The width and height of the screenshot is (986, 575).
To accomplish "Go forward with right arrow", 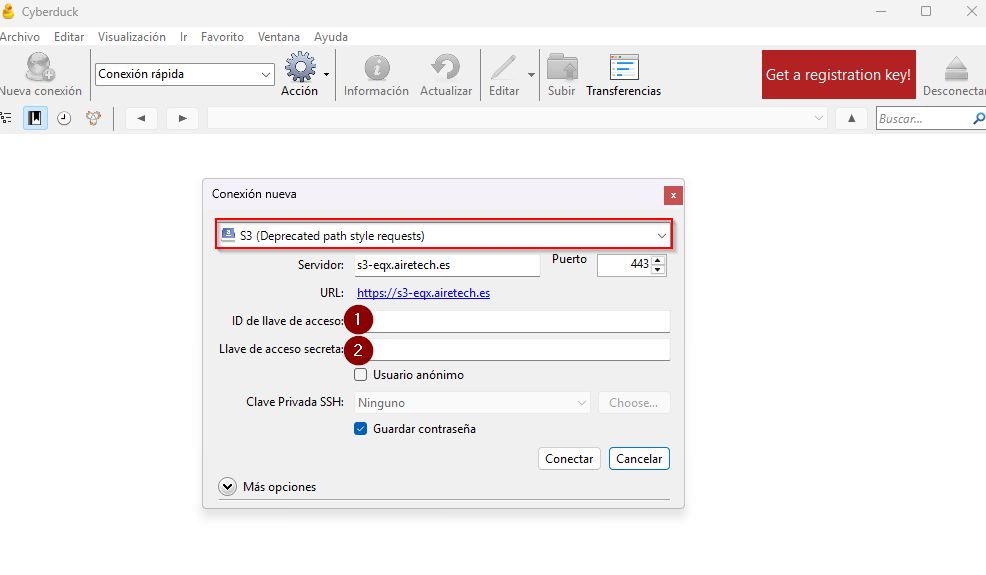I will (182, 118).
